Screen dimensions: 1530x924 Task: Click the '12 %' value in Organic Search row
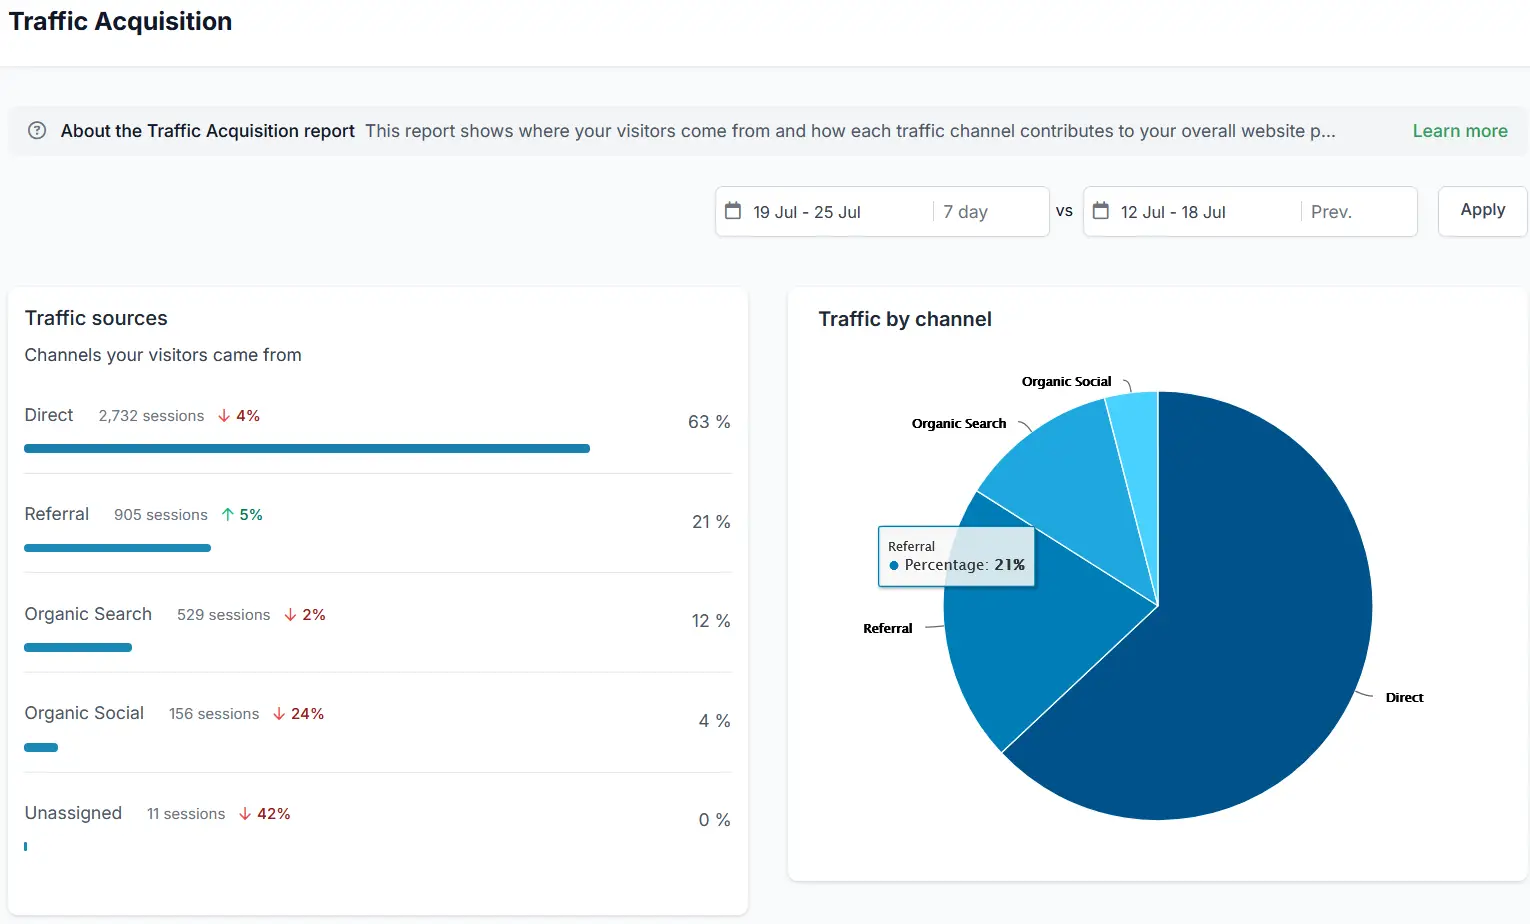711,621
